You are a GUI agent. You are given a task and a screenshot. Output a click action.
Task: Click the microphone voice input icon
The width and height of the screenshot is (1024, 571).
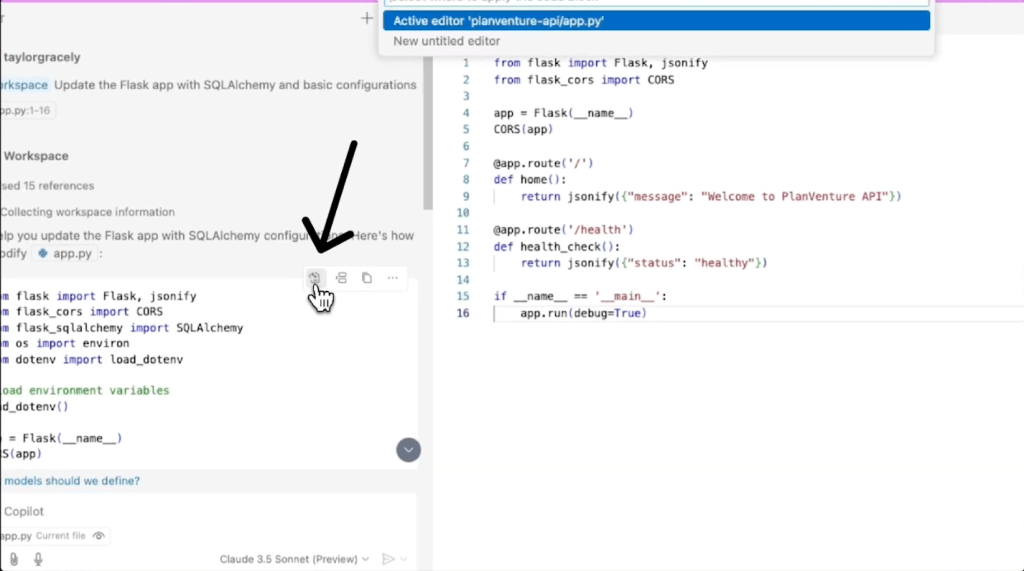click(39, 559)
